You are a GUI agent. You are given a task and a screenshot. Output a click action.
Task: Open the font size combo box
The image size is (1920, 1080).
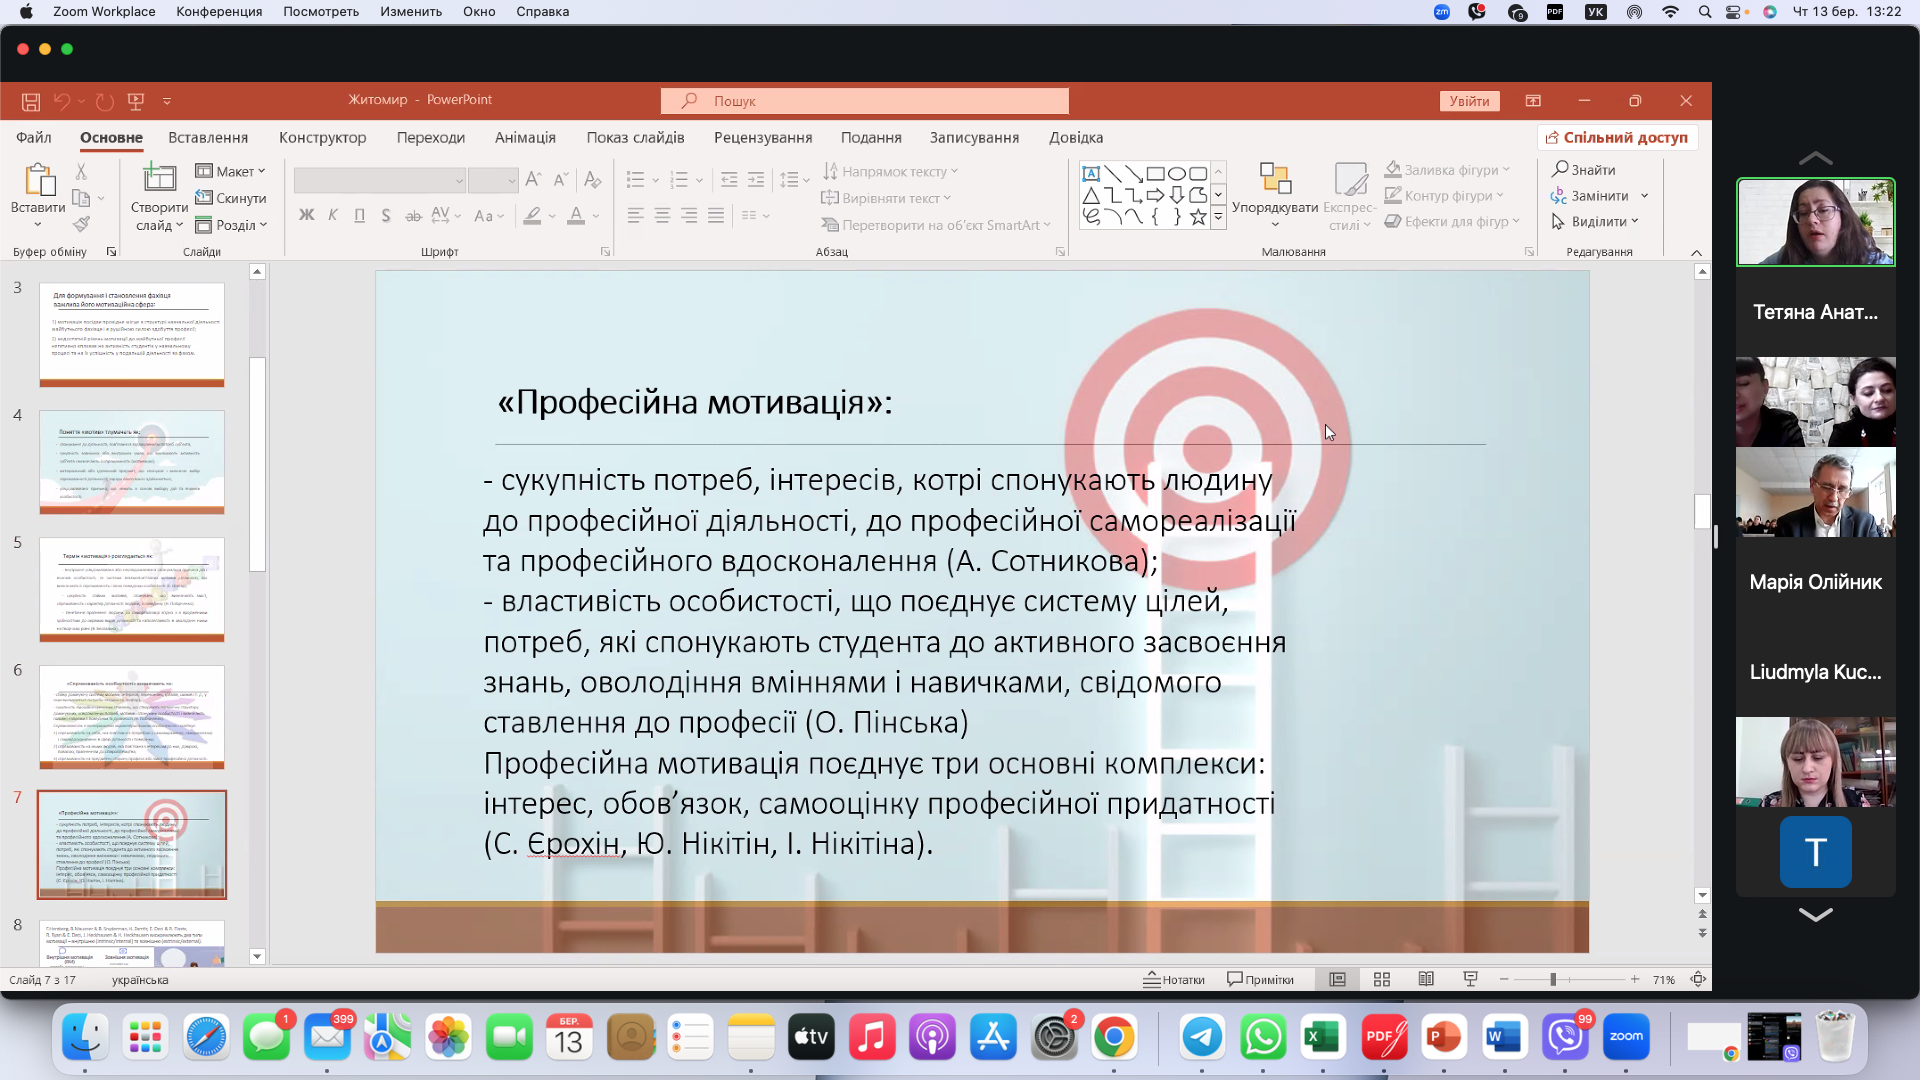(x=492, y=180)
